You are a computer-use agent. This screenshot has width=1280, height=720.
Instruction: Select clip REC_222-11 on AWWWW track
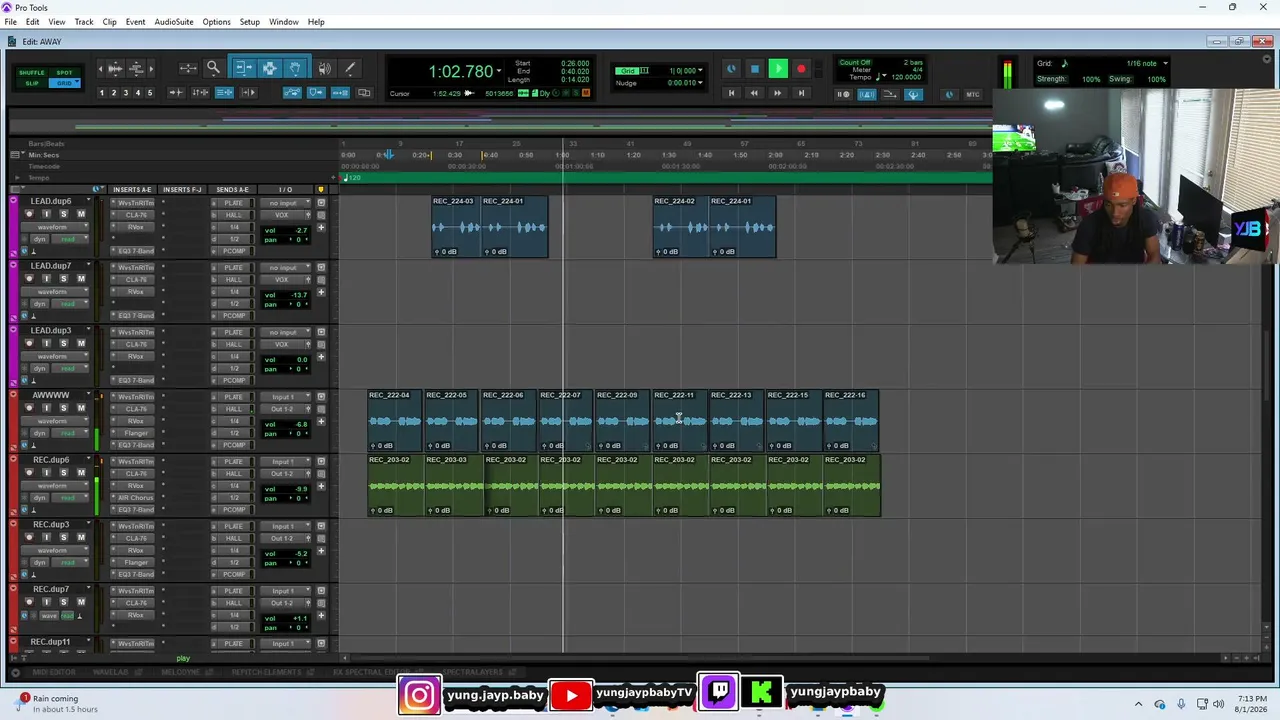coord(680,420)
